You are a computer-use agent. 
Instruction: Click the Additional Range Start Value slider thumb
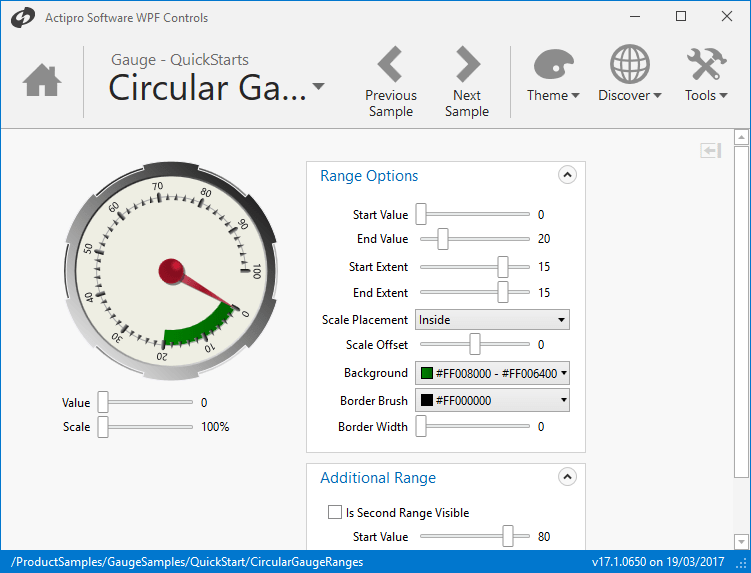508,536
